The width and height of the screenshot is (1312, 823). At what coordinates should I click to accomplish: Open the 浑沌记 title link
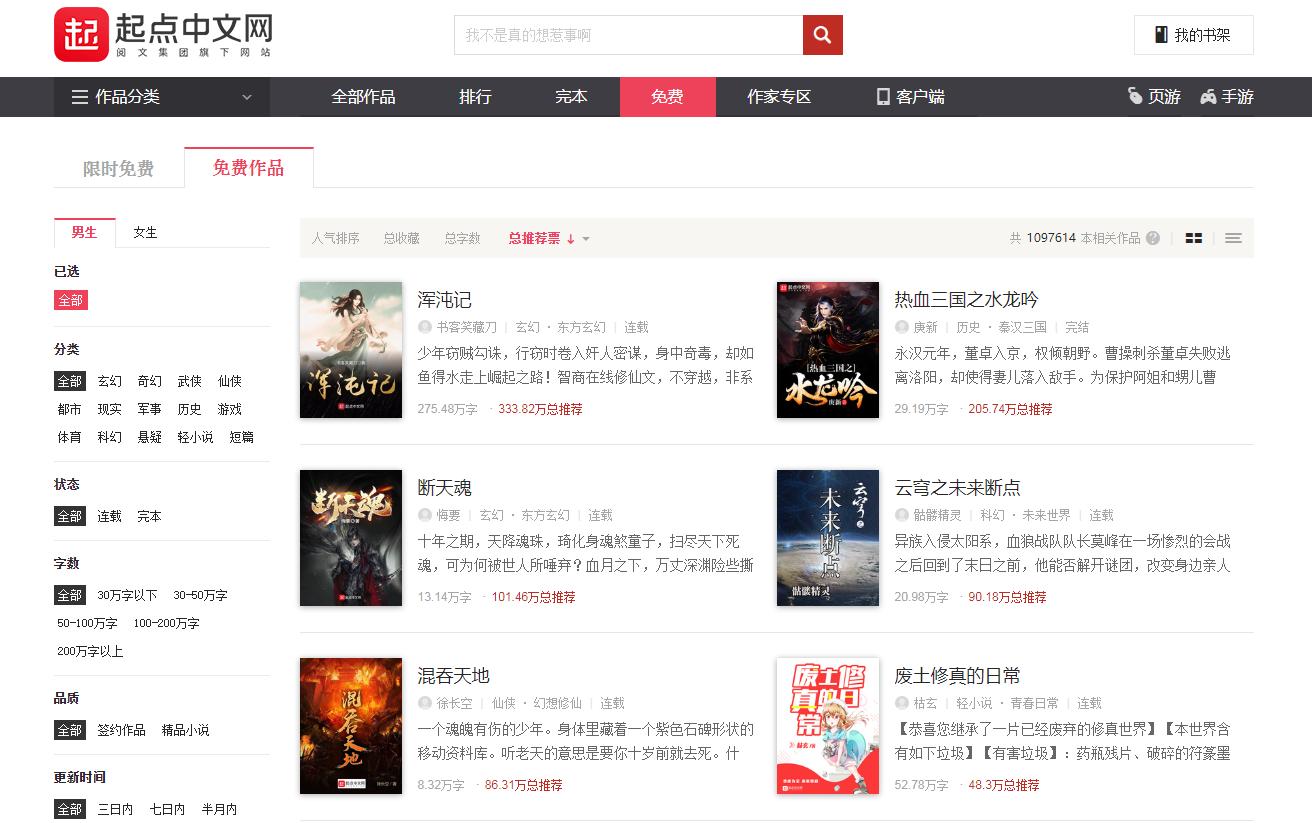coord(445,300)
